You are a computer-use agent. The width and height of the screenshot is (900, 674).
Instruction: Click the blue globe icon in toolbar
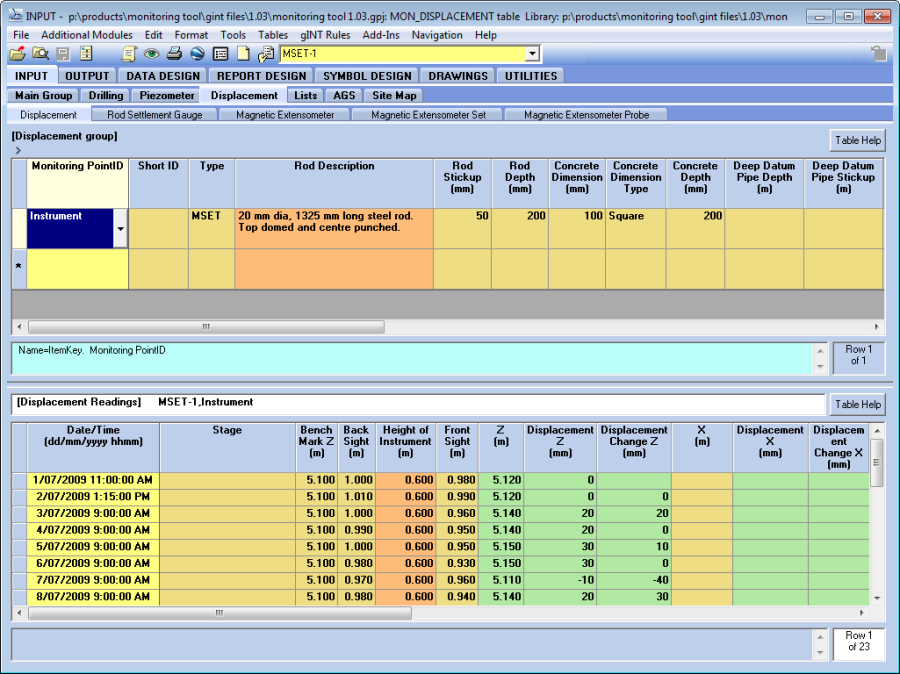[x=197, y=54]
